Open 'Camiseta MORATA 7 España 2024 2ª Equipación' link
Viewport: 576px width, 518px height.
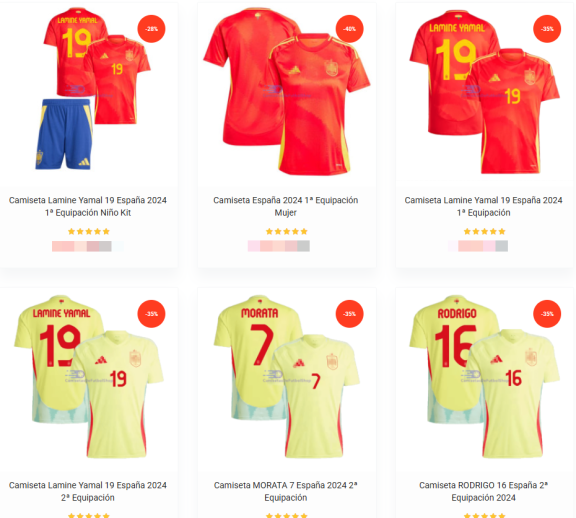point(286,492)
